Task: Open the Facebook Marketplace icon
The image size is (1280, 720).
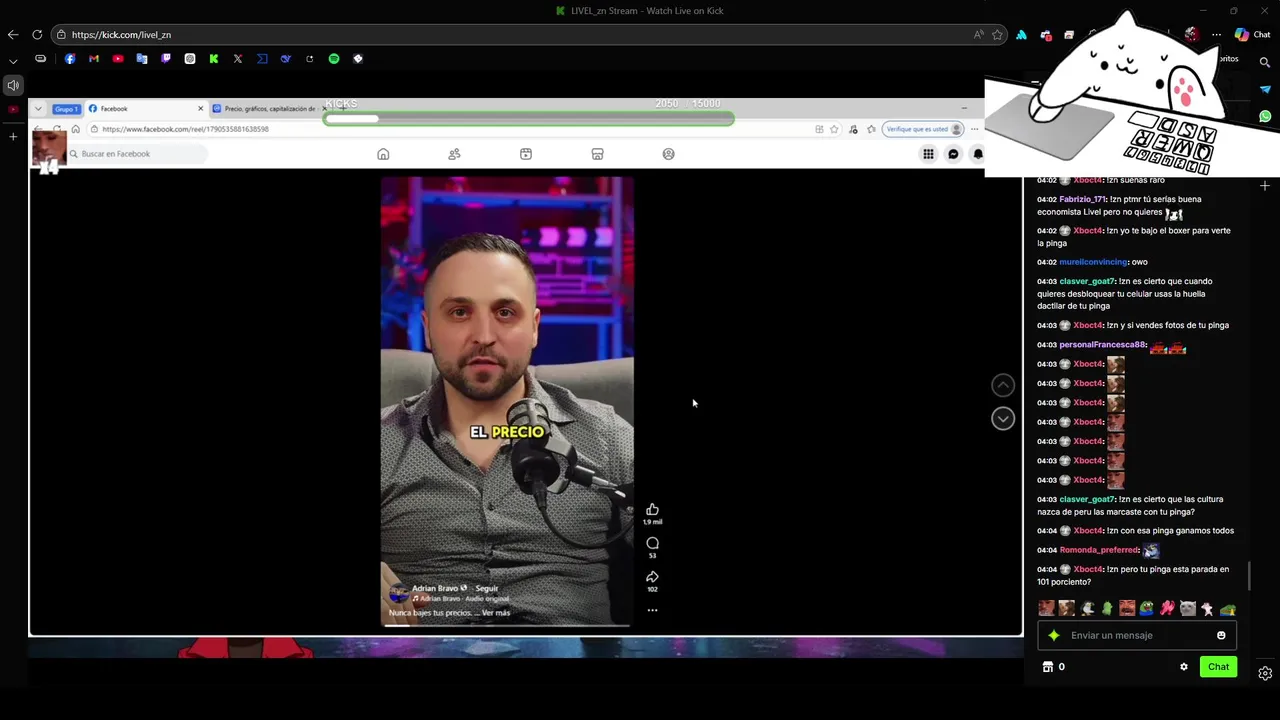Action: (597, 154)
